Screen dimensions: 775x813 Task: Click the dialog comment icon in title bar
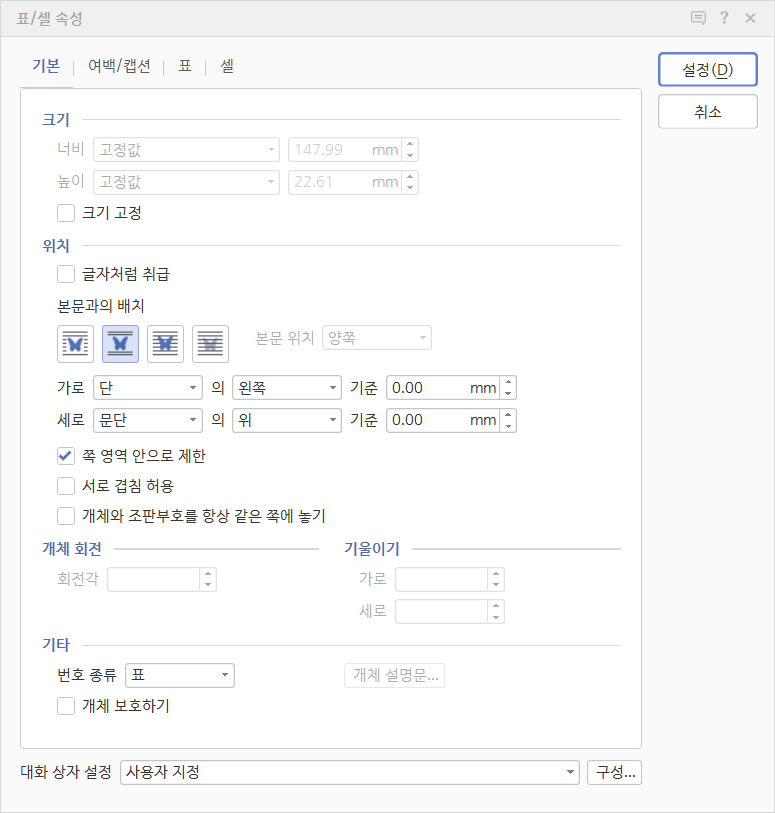click(698, 18)
